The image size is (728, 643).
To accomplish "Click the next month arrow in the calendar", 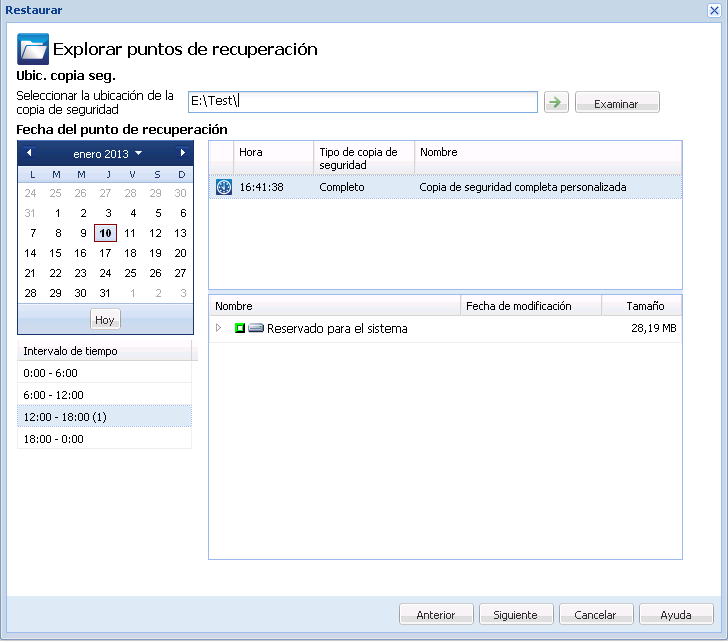I will tap(182, 153).
